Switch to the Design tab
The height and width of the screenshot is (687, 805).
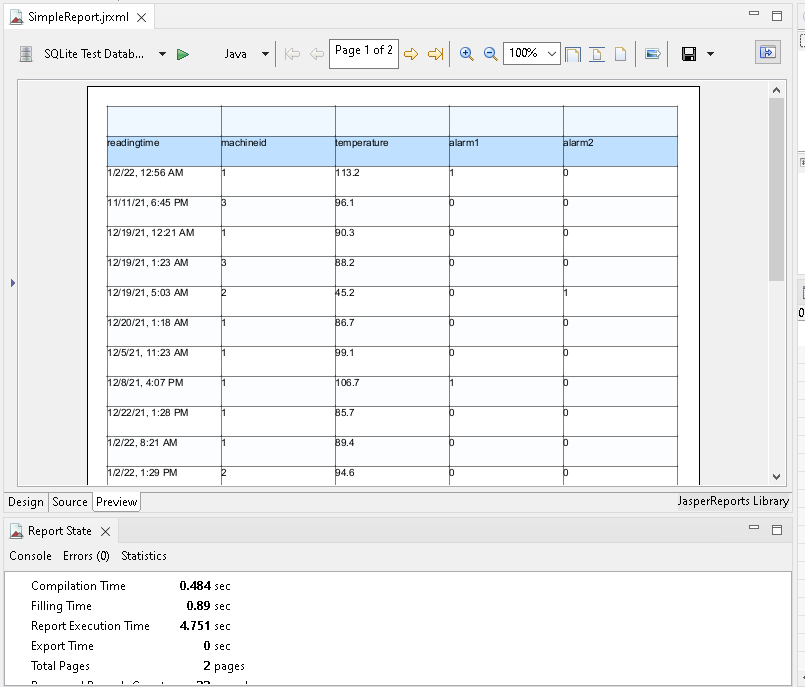(26, 502)
